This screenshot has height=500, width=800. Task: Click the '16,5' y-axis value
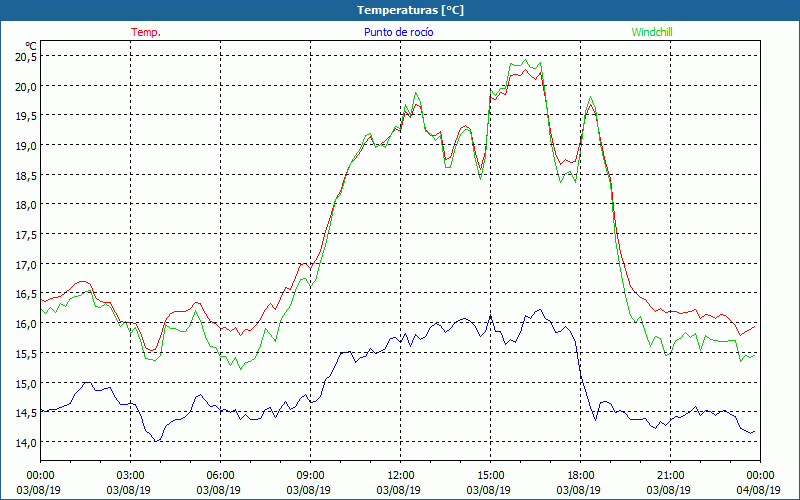coord(26,294)
